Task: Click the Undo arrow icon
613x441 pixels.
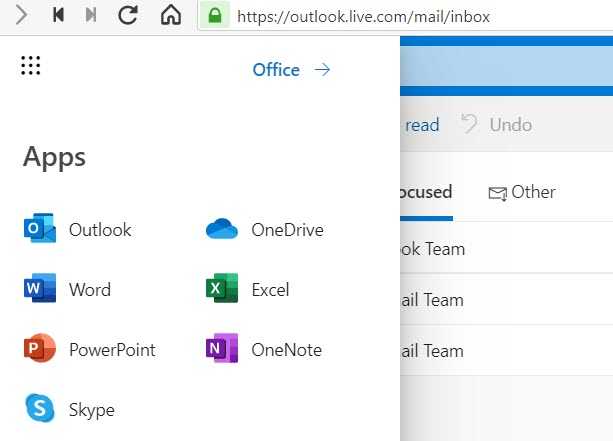Action: (x=469, y=124)
